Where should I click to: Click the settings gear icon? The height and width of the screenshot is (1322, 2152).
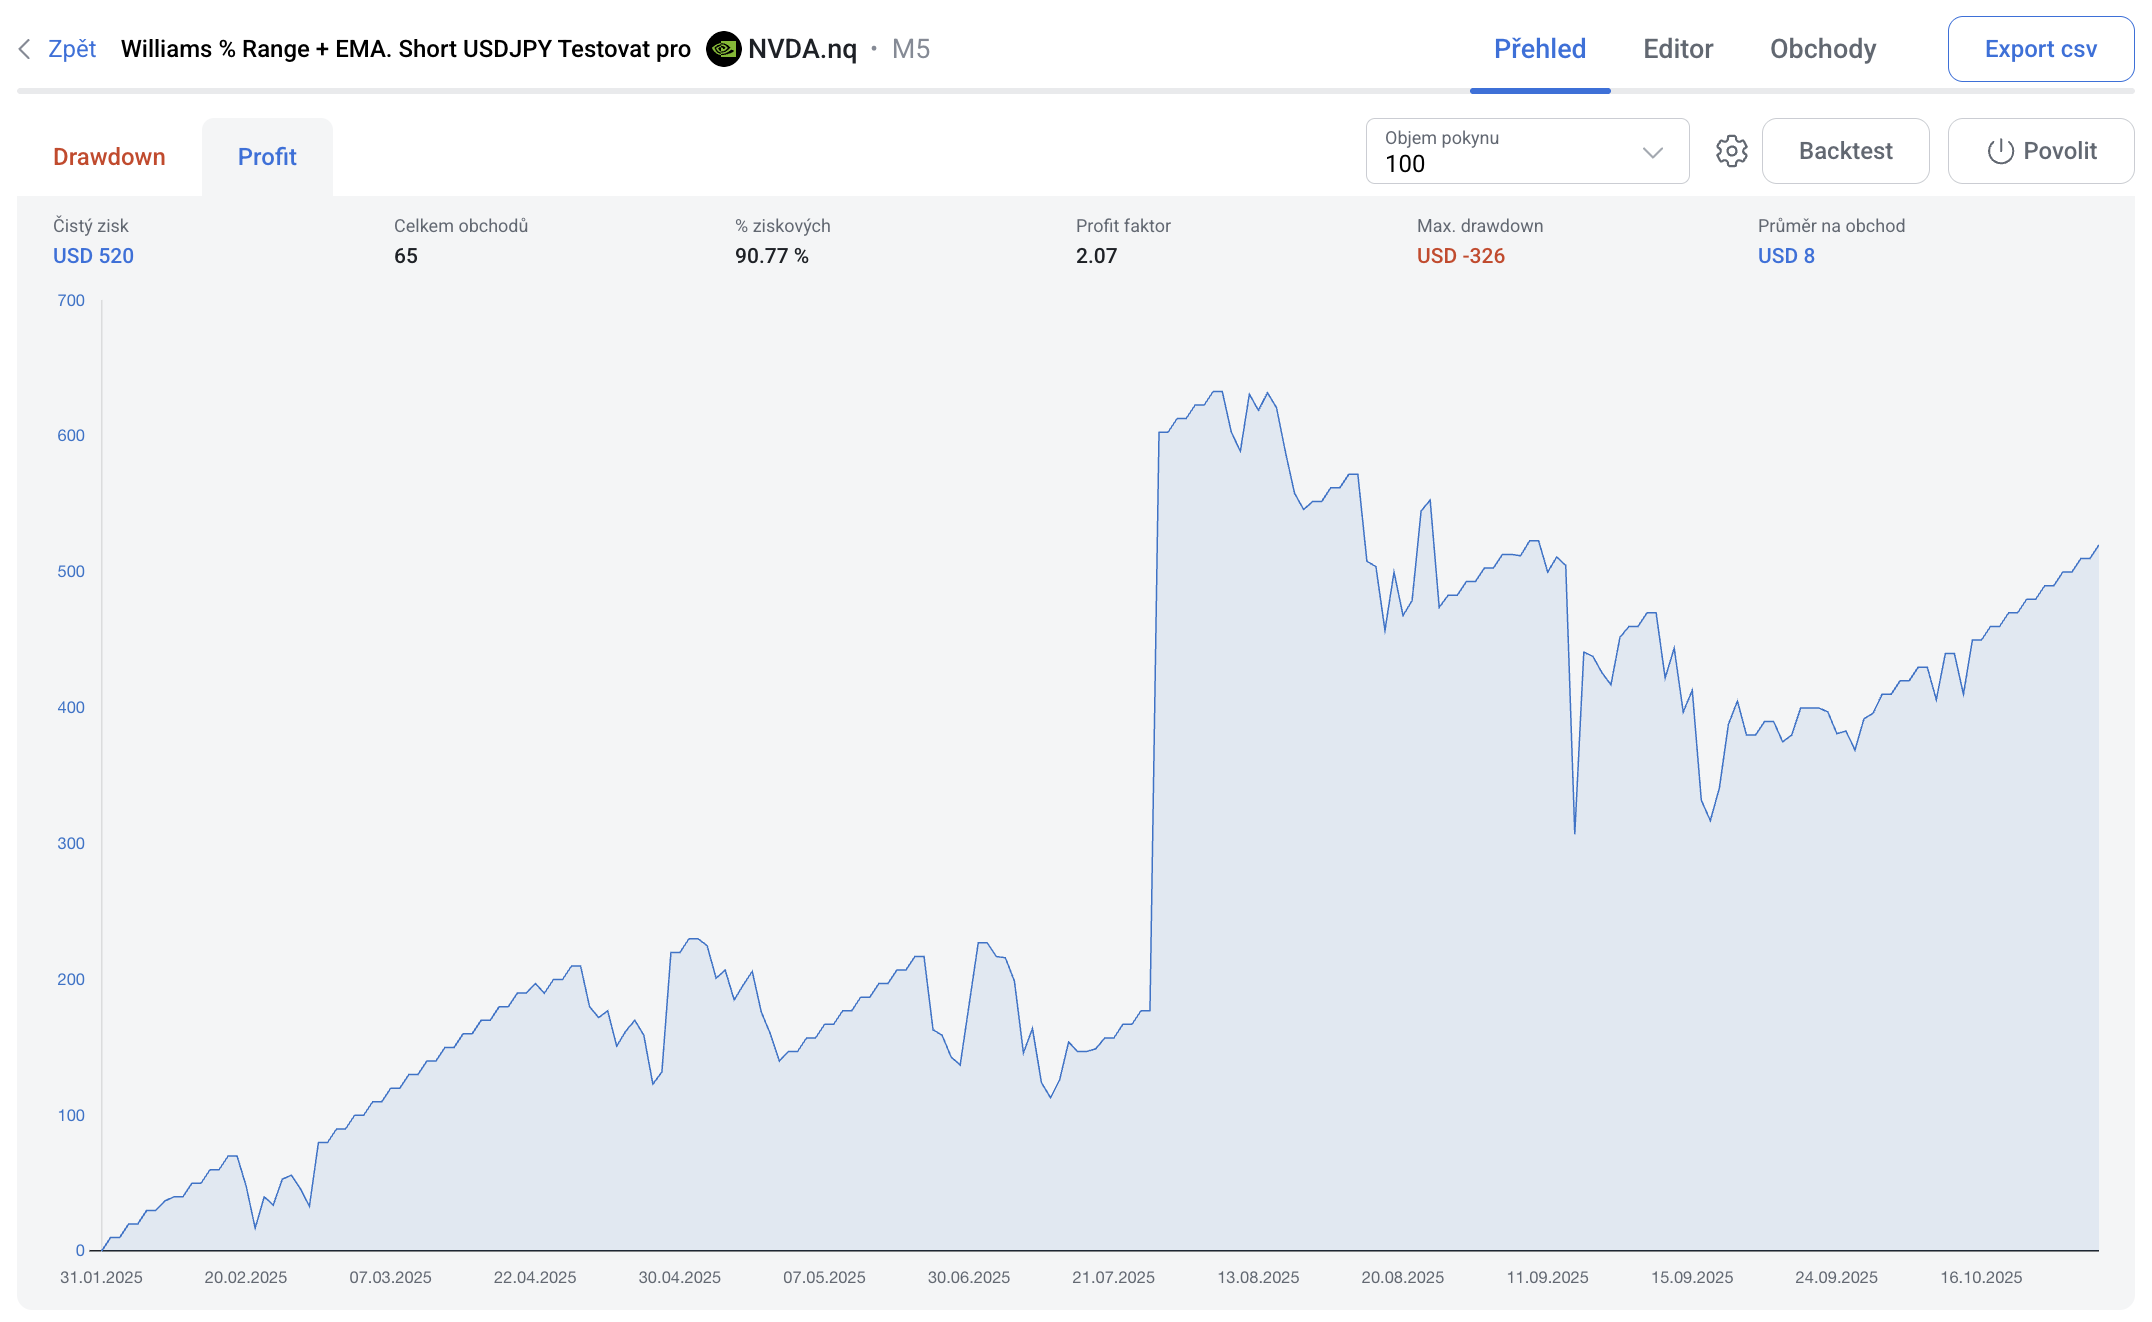coord(1731,151)
